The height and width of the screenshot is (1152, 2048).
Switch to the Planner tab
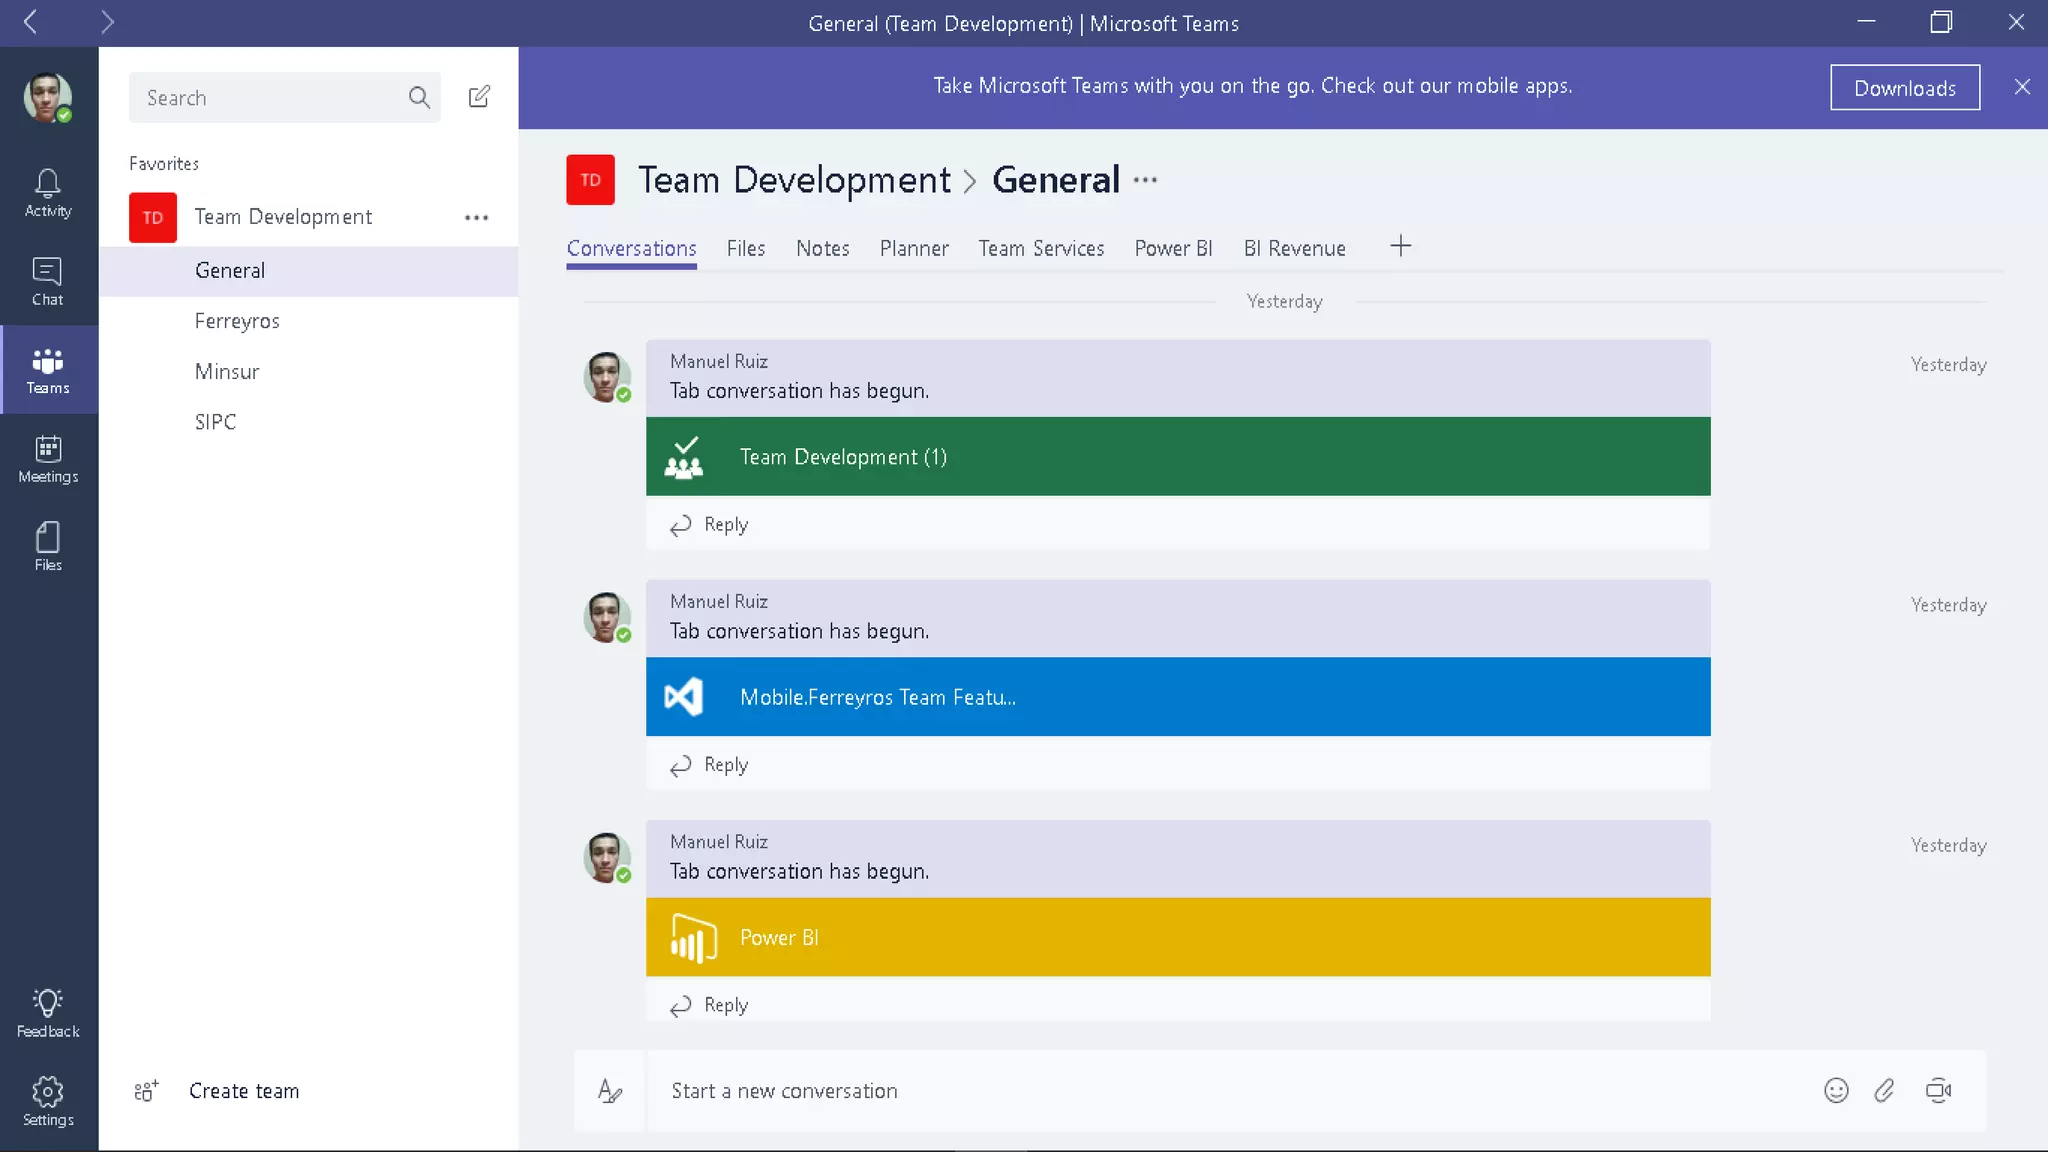(913, 248)
